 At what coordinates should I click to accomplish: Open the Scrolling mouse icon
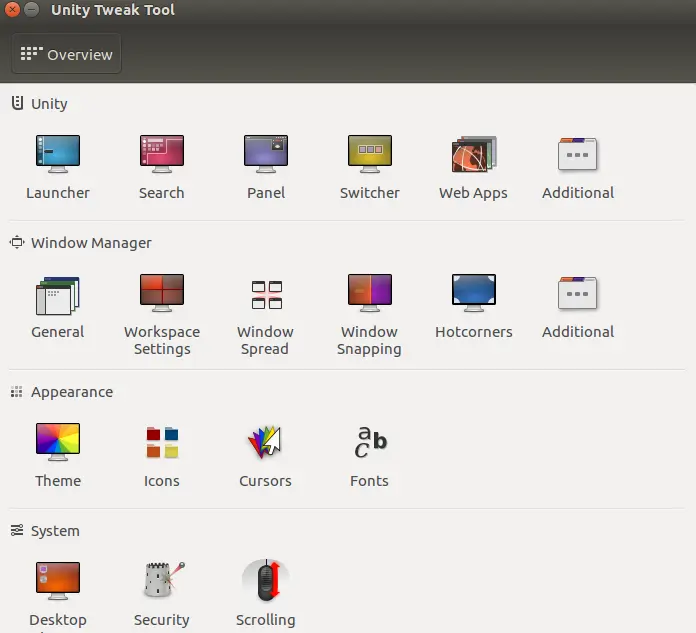tap(266, 581)
